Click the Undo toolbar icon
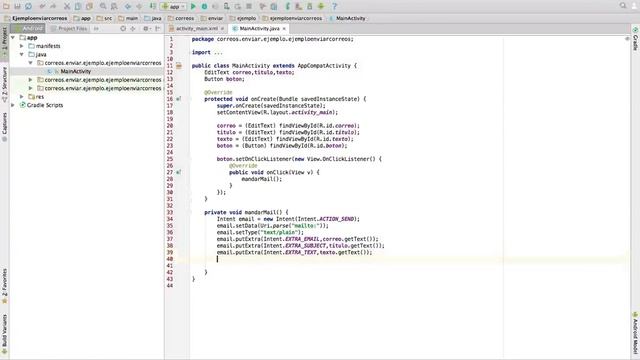 (x=42, y=6)
